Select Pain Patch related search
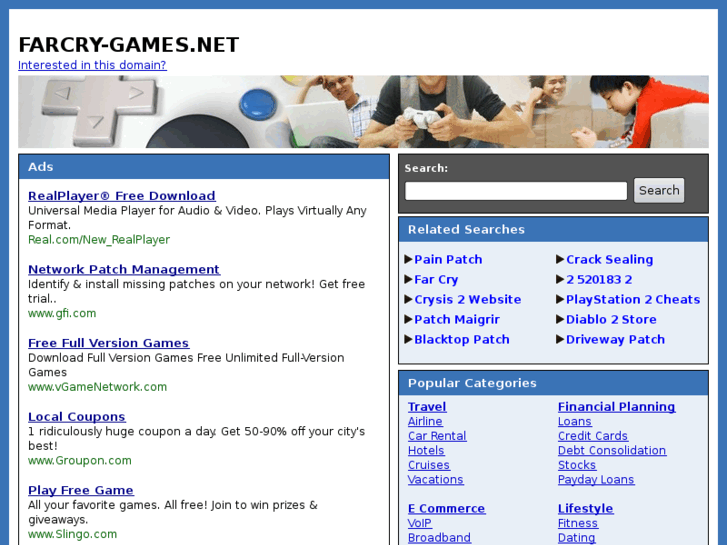 pos(448,259)
